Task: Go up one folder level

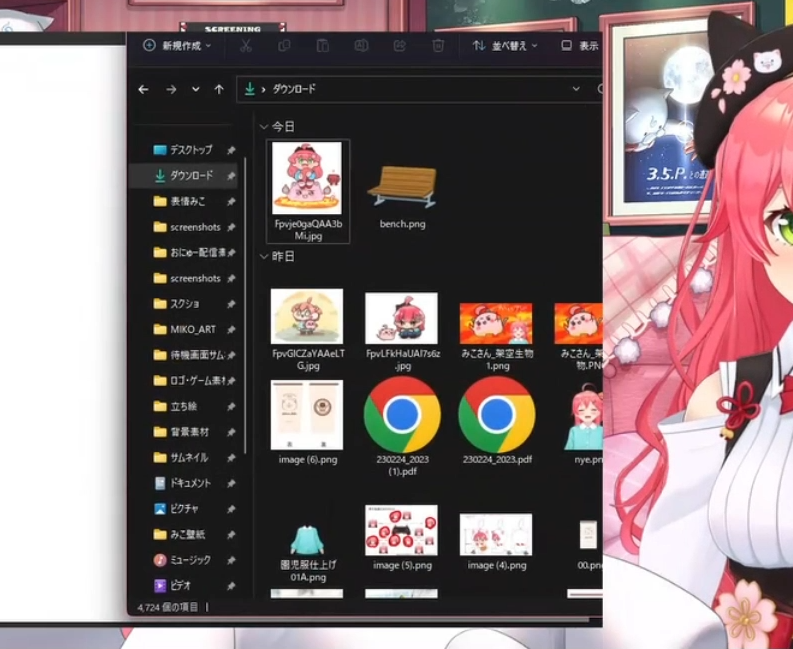Action: (218, 90)
